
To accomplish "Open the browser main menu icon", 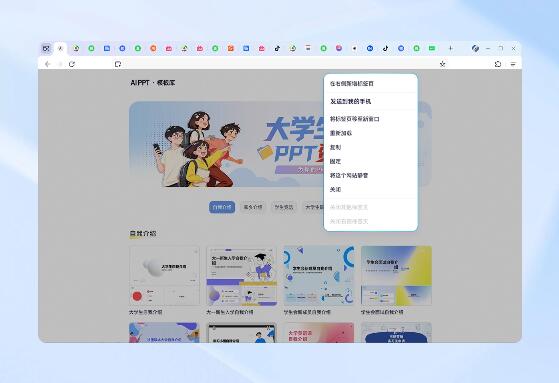I will pyautogui.click(x=513, y=64).
